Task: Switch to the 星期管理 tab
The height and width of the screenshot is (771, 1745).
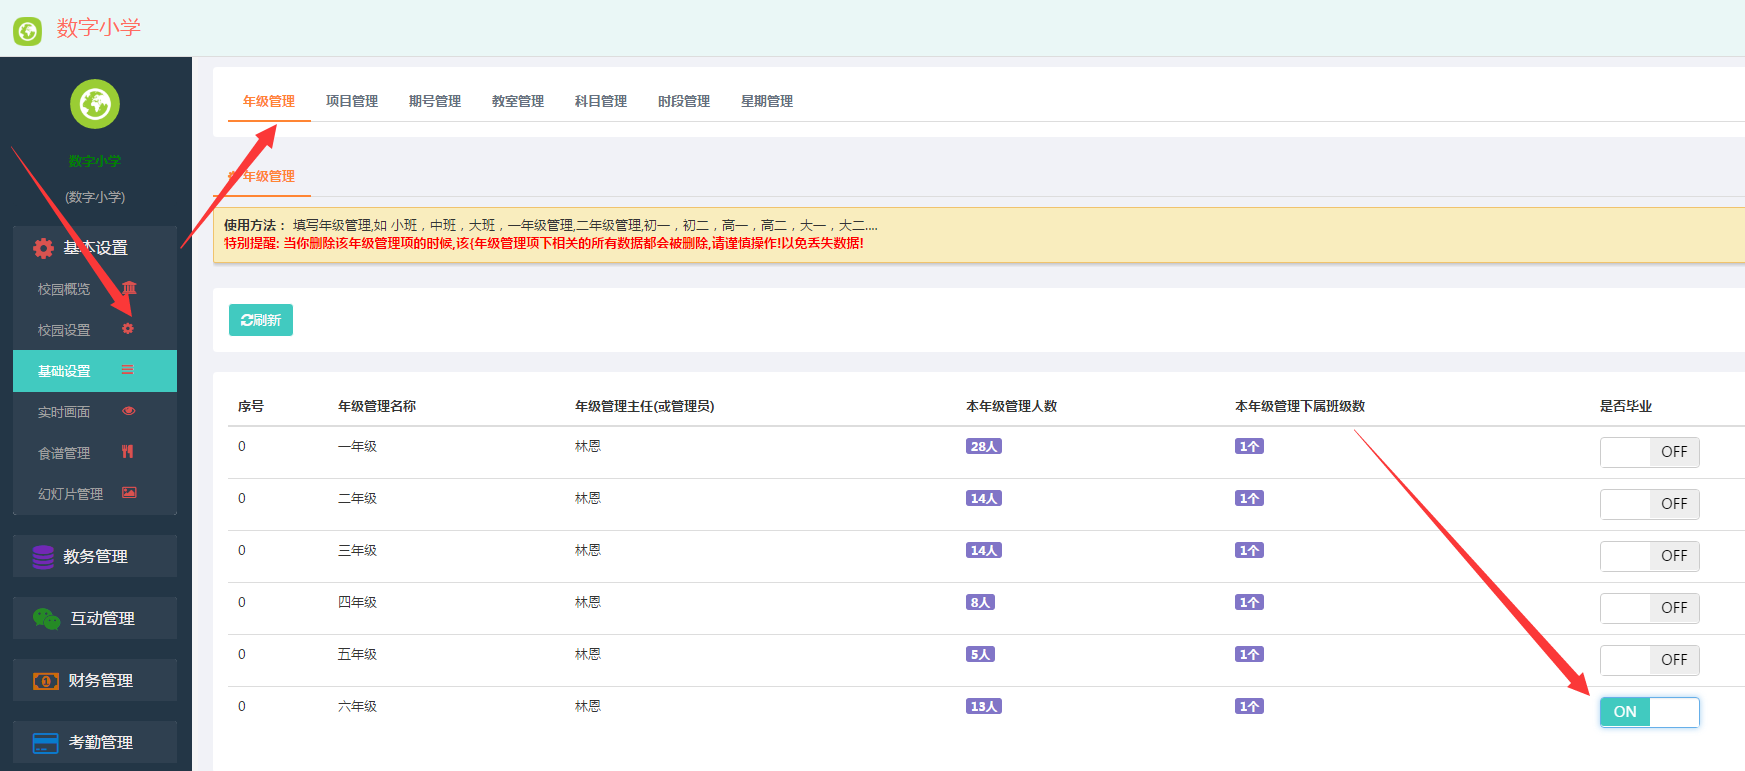Action: tap(767, 101)
